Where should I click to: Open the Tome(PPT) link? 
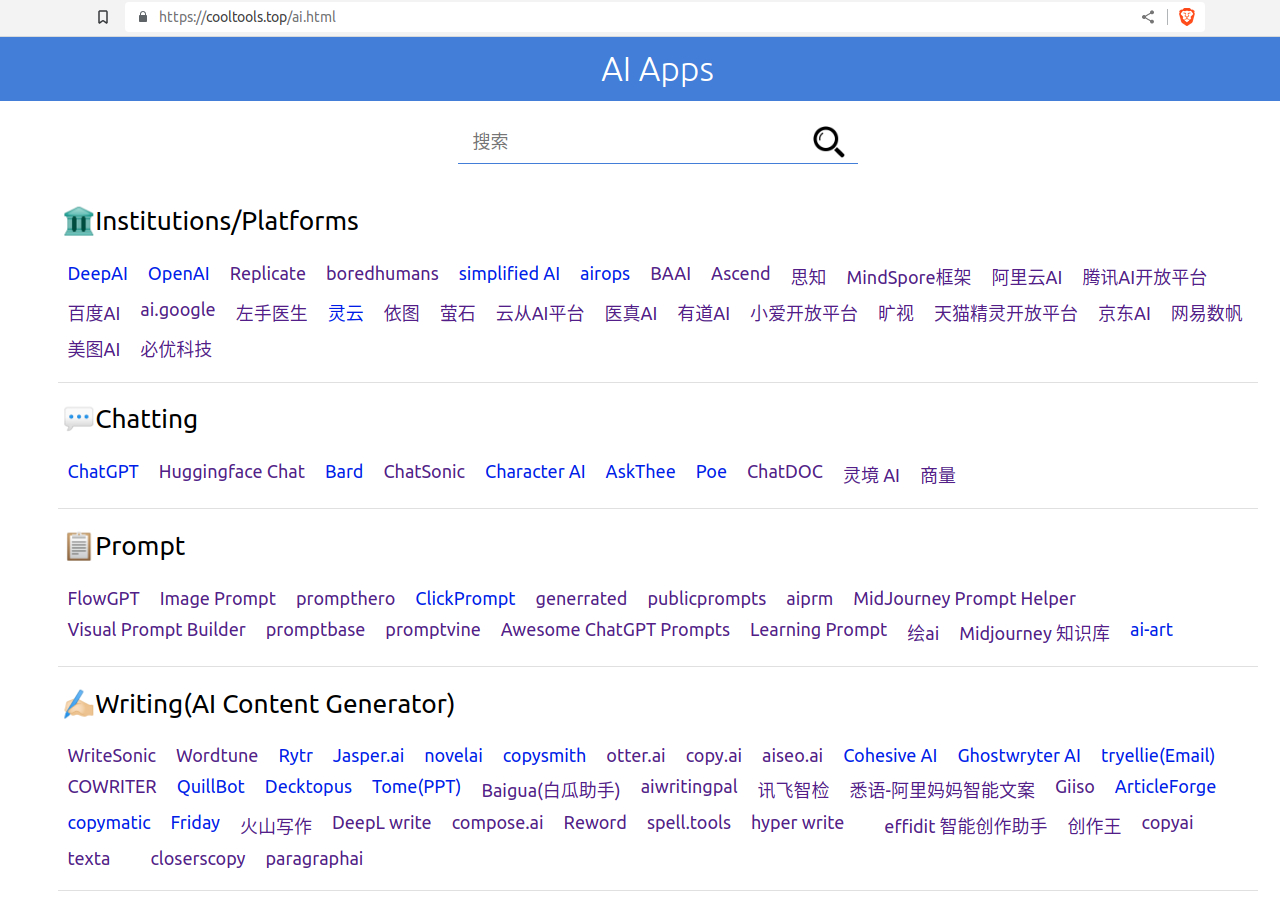416,787
